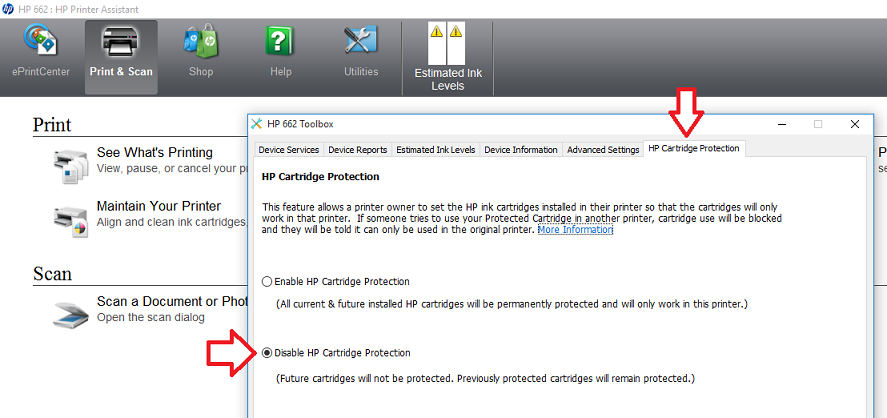
Task: Click the bold HP Cartridge Protection heading
Action: click(x=320, y=177)
